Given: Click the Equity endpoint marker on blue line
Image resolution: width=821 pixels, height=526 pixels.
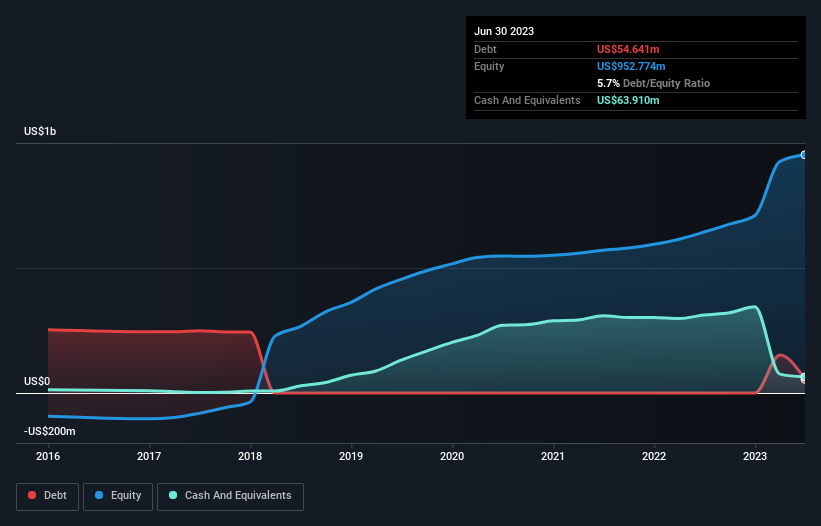Looking at the screenshot, I should [x=804, y=155].
